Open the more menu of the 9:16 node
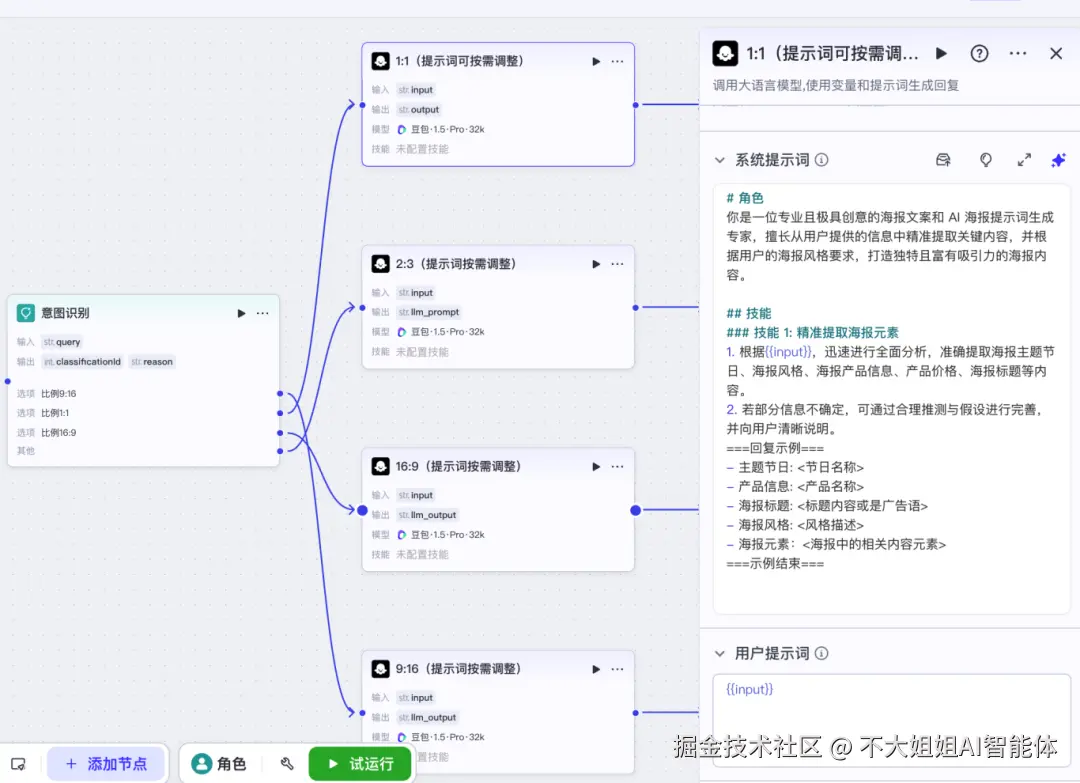Image resolution: width=1080 pixels, height=783 pixels. click(x=617, y=669)
